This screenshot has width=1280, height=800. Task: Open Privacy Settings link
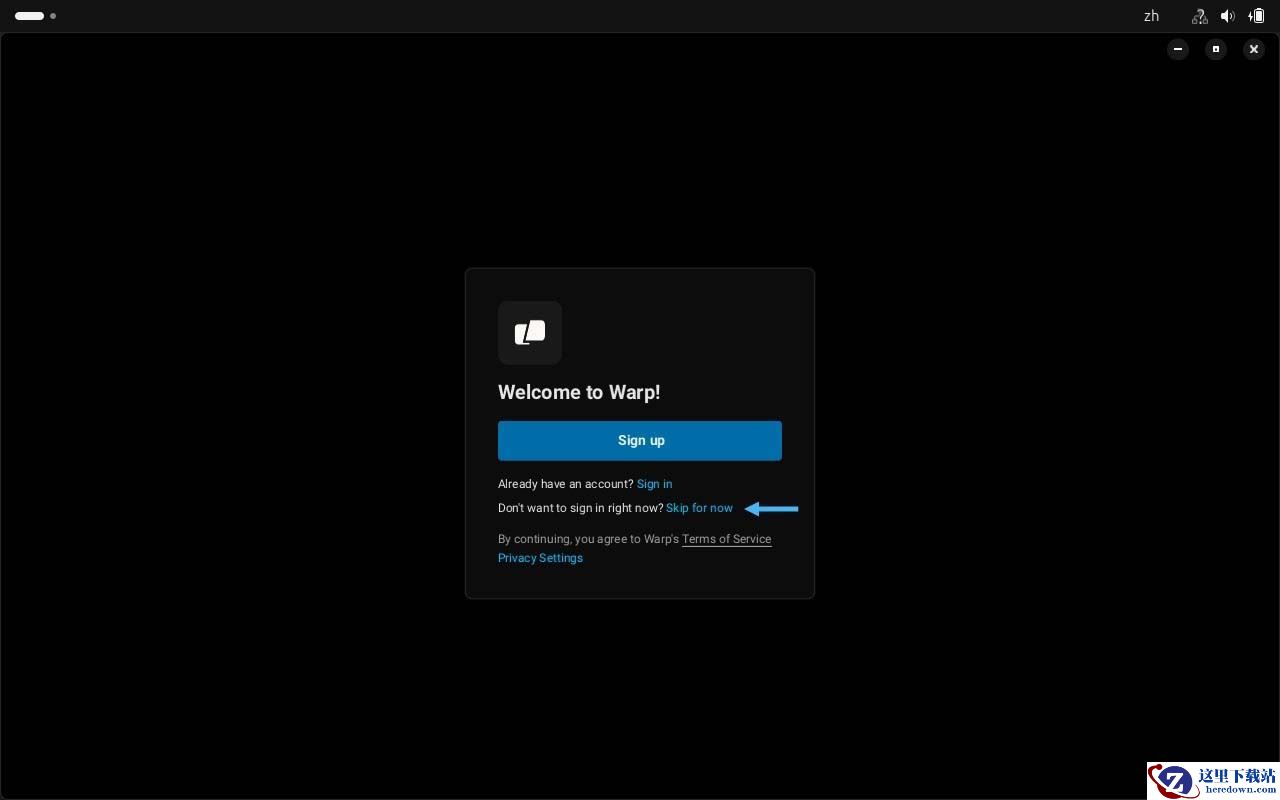540,558
